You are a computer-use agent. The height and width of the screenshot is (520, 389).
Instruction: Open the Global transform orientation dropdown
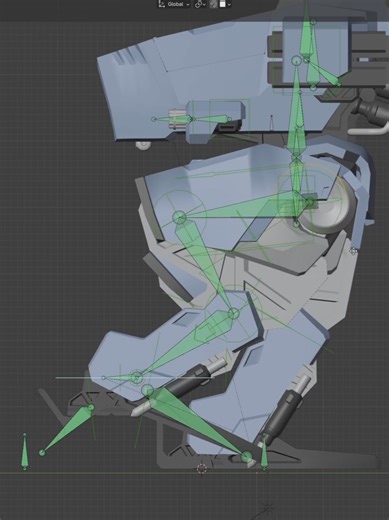coord(174,4)
